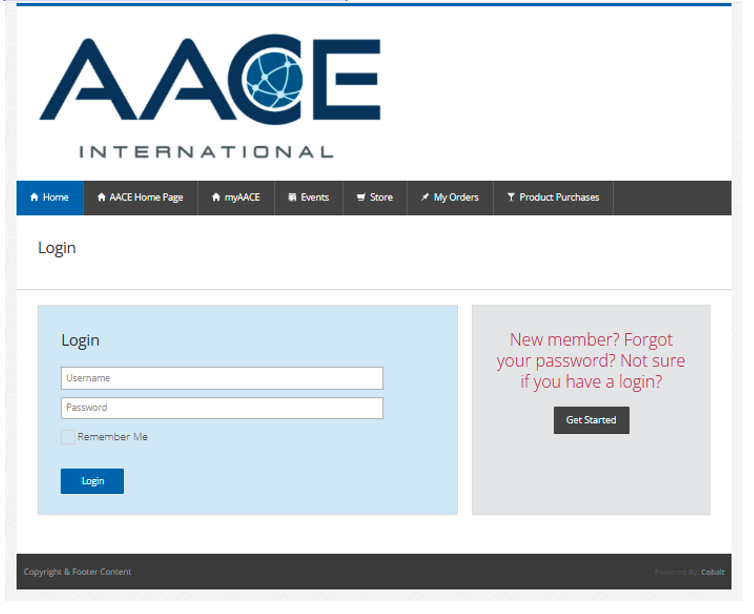Enable the Remember Me checkbox

(68, 438)
